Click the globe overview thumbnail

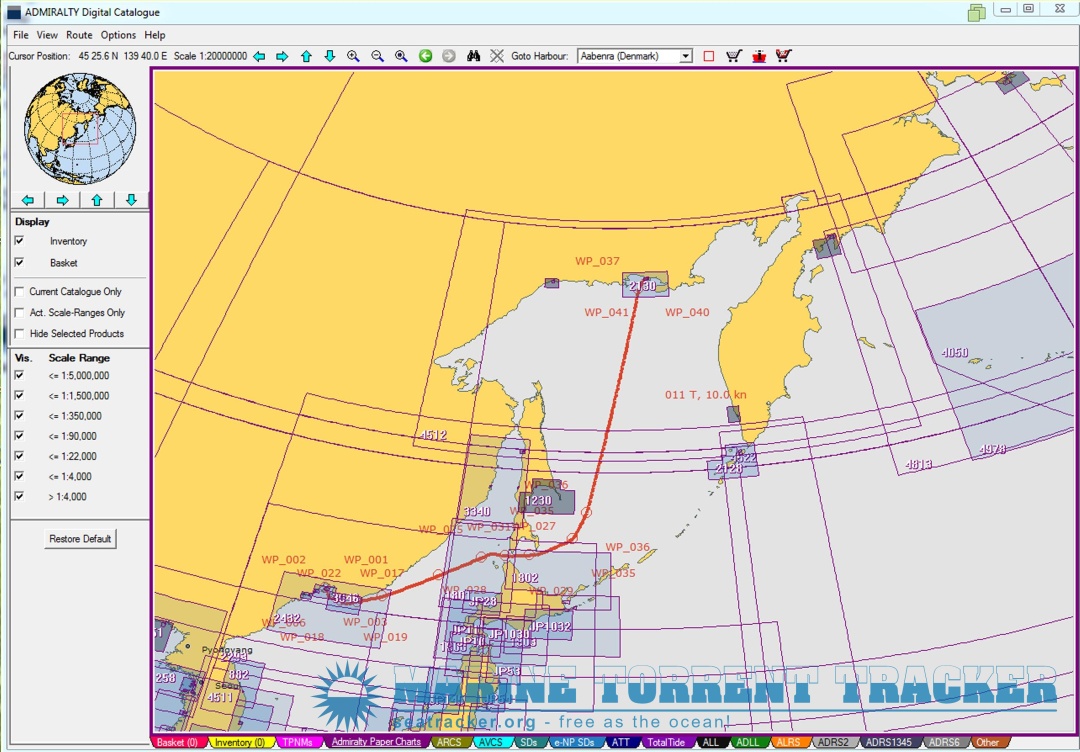click(79, 129)
